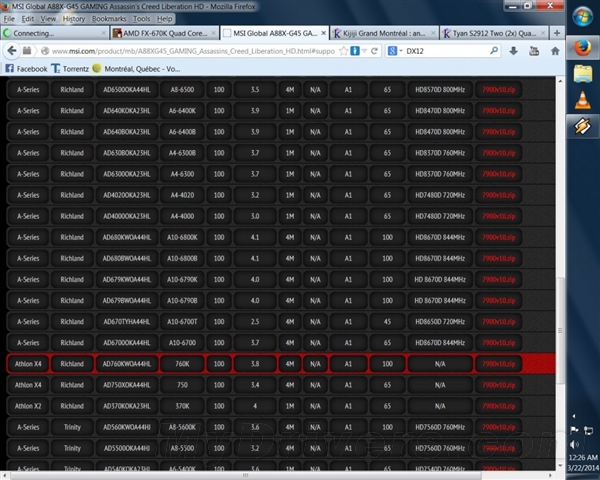The width and height of the screenshot is (600, 480).
Task: Download 7900v10.zip in the A4-4000 row
Action: pyautogui.click(x=498, y=216)
